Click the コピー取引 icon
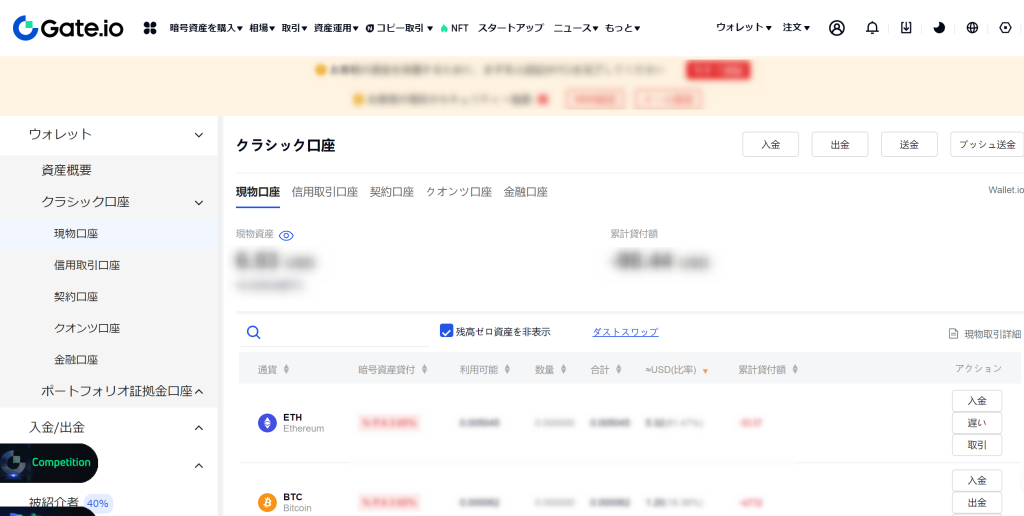The image size is (1024, 516). pyautogui.click(x=370, y=28)
